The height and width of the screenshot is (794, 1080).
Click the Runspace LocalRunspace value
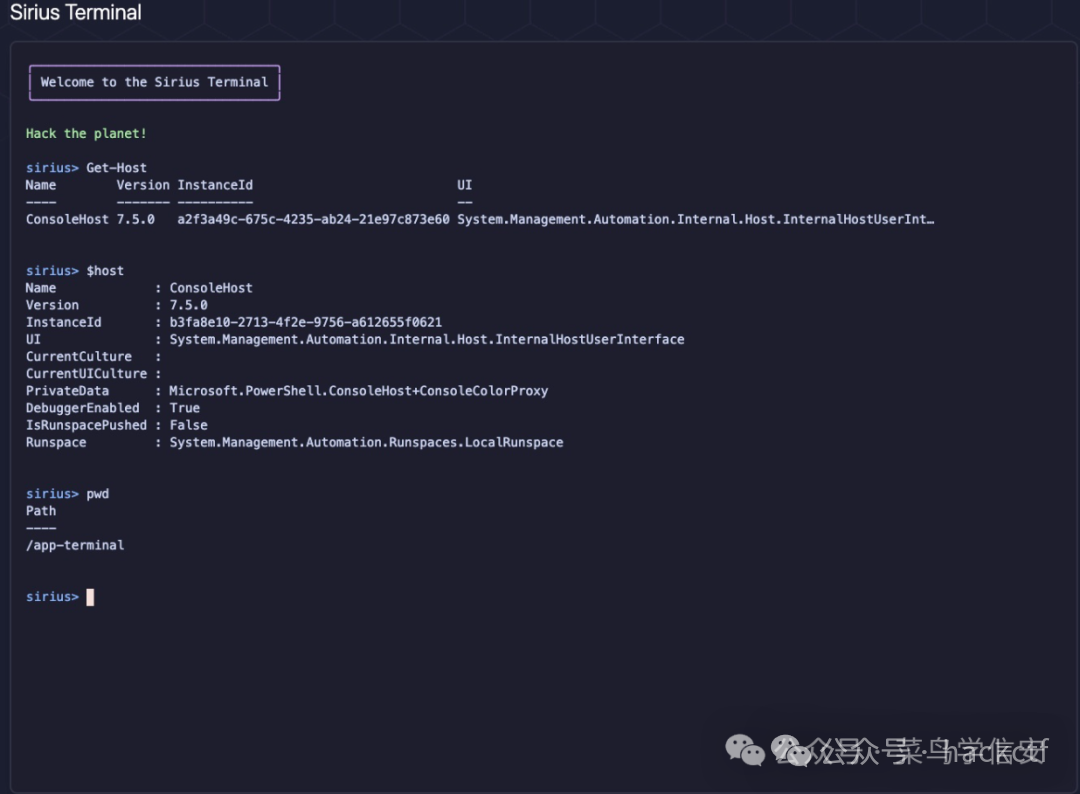[x=366, y=442]
